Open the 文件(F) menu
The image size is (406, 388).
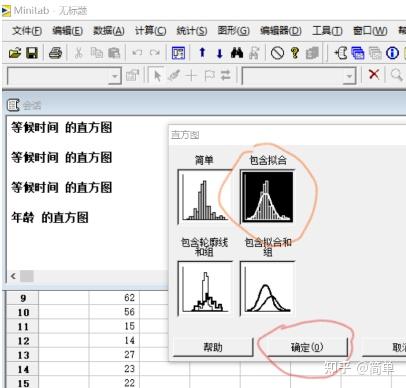click(x=27, y=31)
